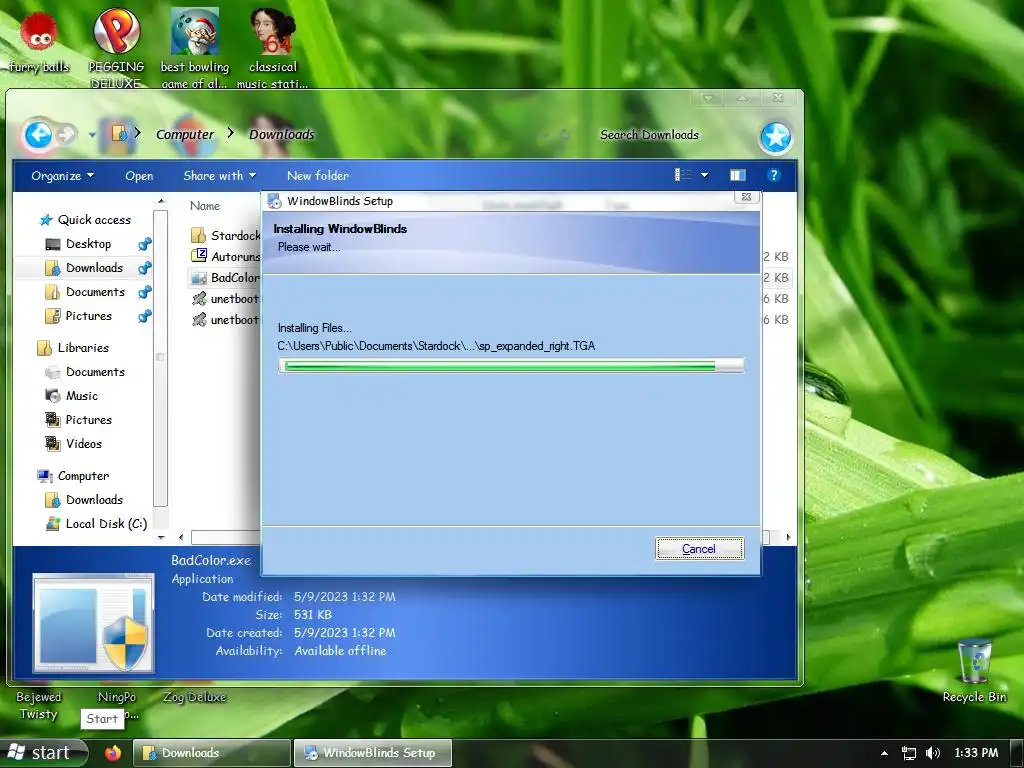Open best bowling game desktop icon

[195, 49]
